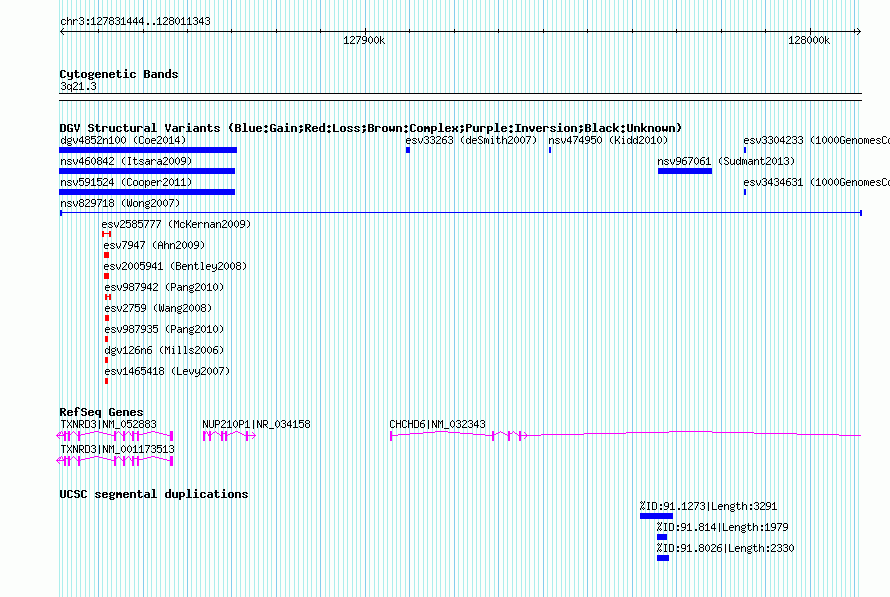Screen dimensions: 890x597
Task: Open the nsv591524 (Cooper2011) variant label
Action: 126,182
